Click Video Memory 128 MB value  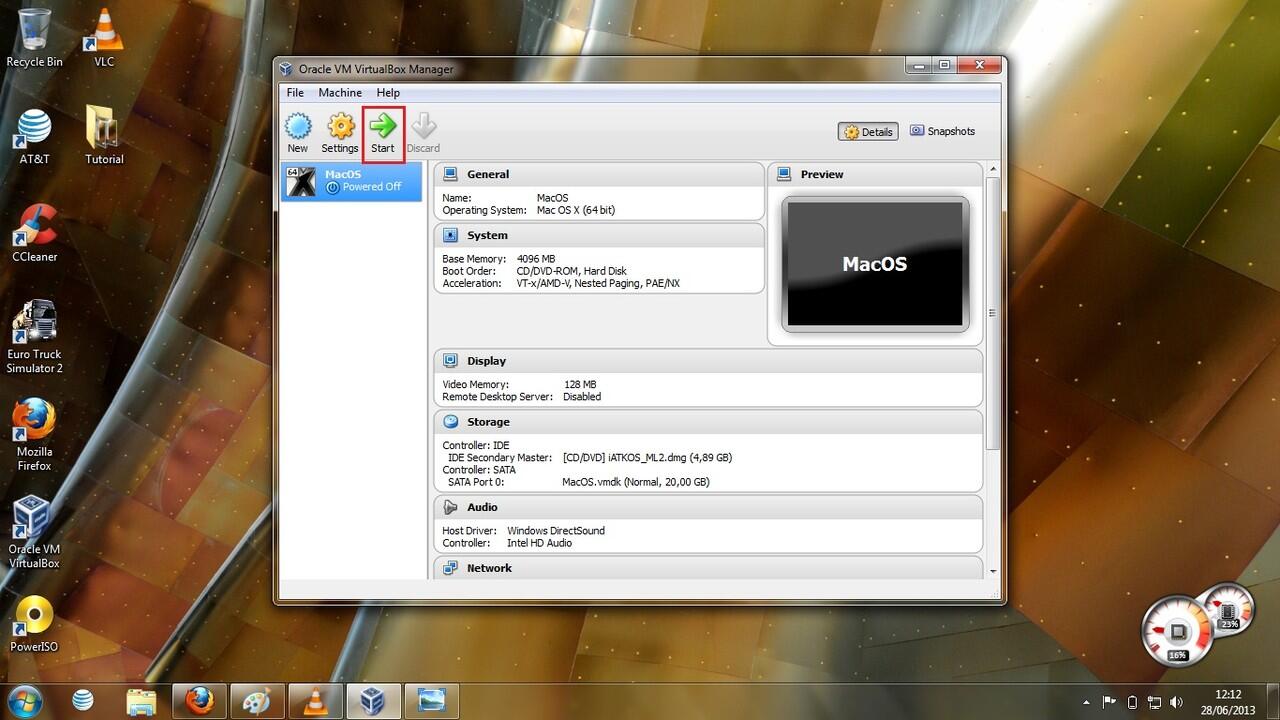580,384
